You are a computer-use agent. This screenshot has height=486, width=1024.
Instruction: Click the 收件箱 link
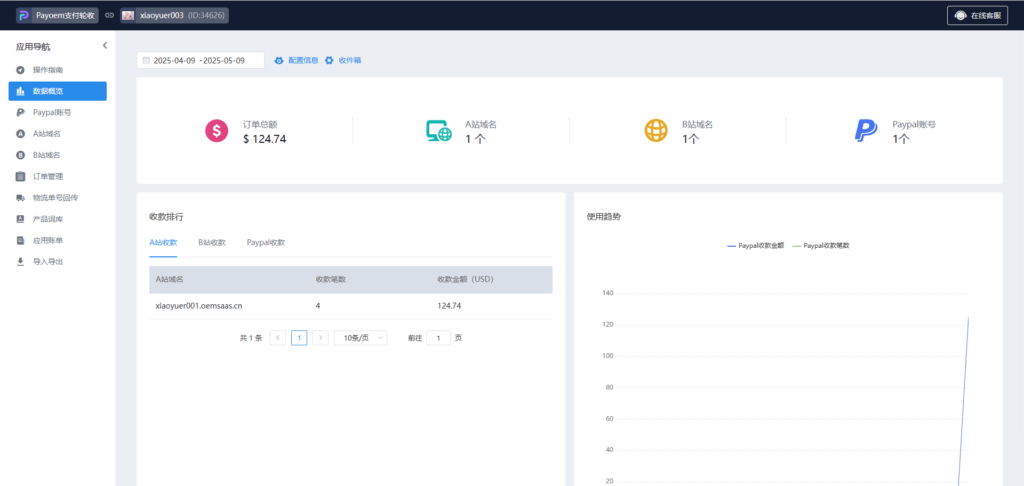[x=343, y=60]
